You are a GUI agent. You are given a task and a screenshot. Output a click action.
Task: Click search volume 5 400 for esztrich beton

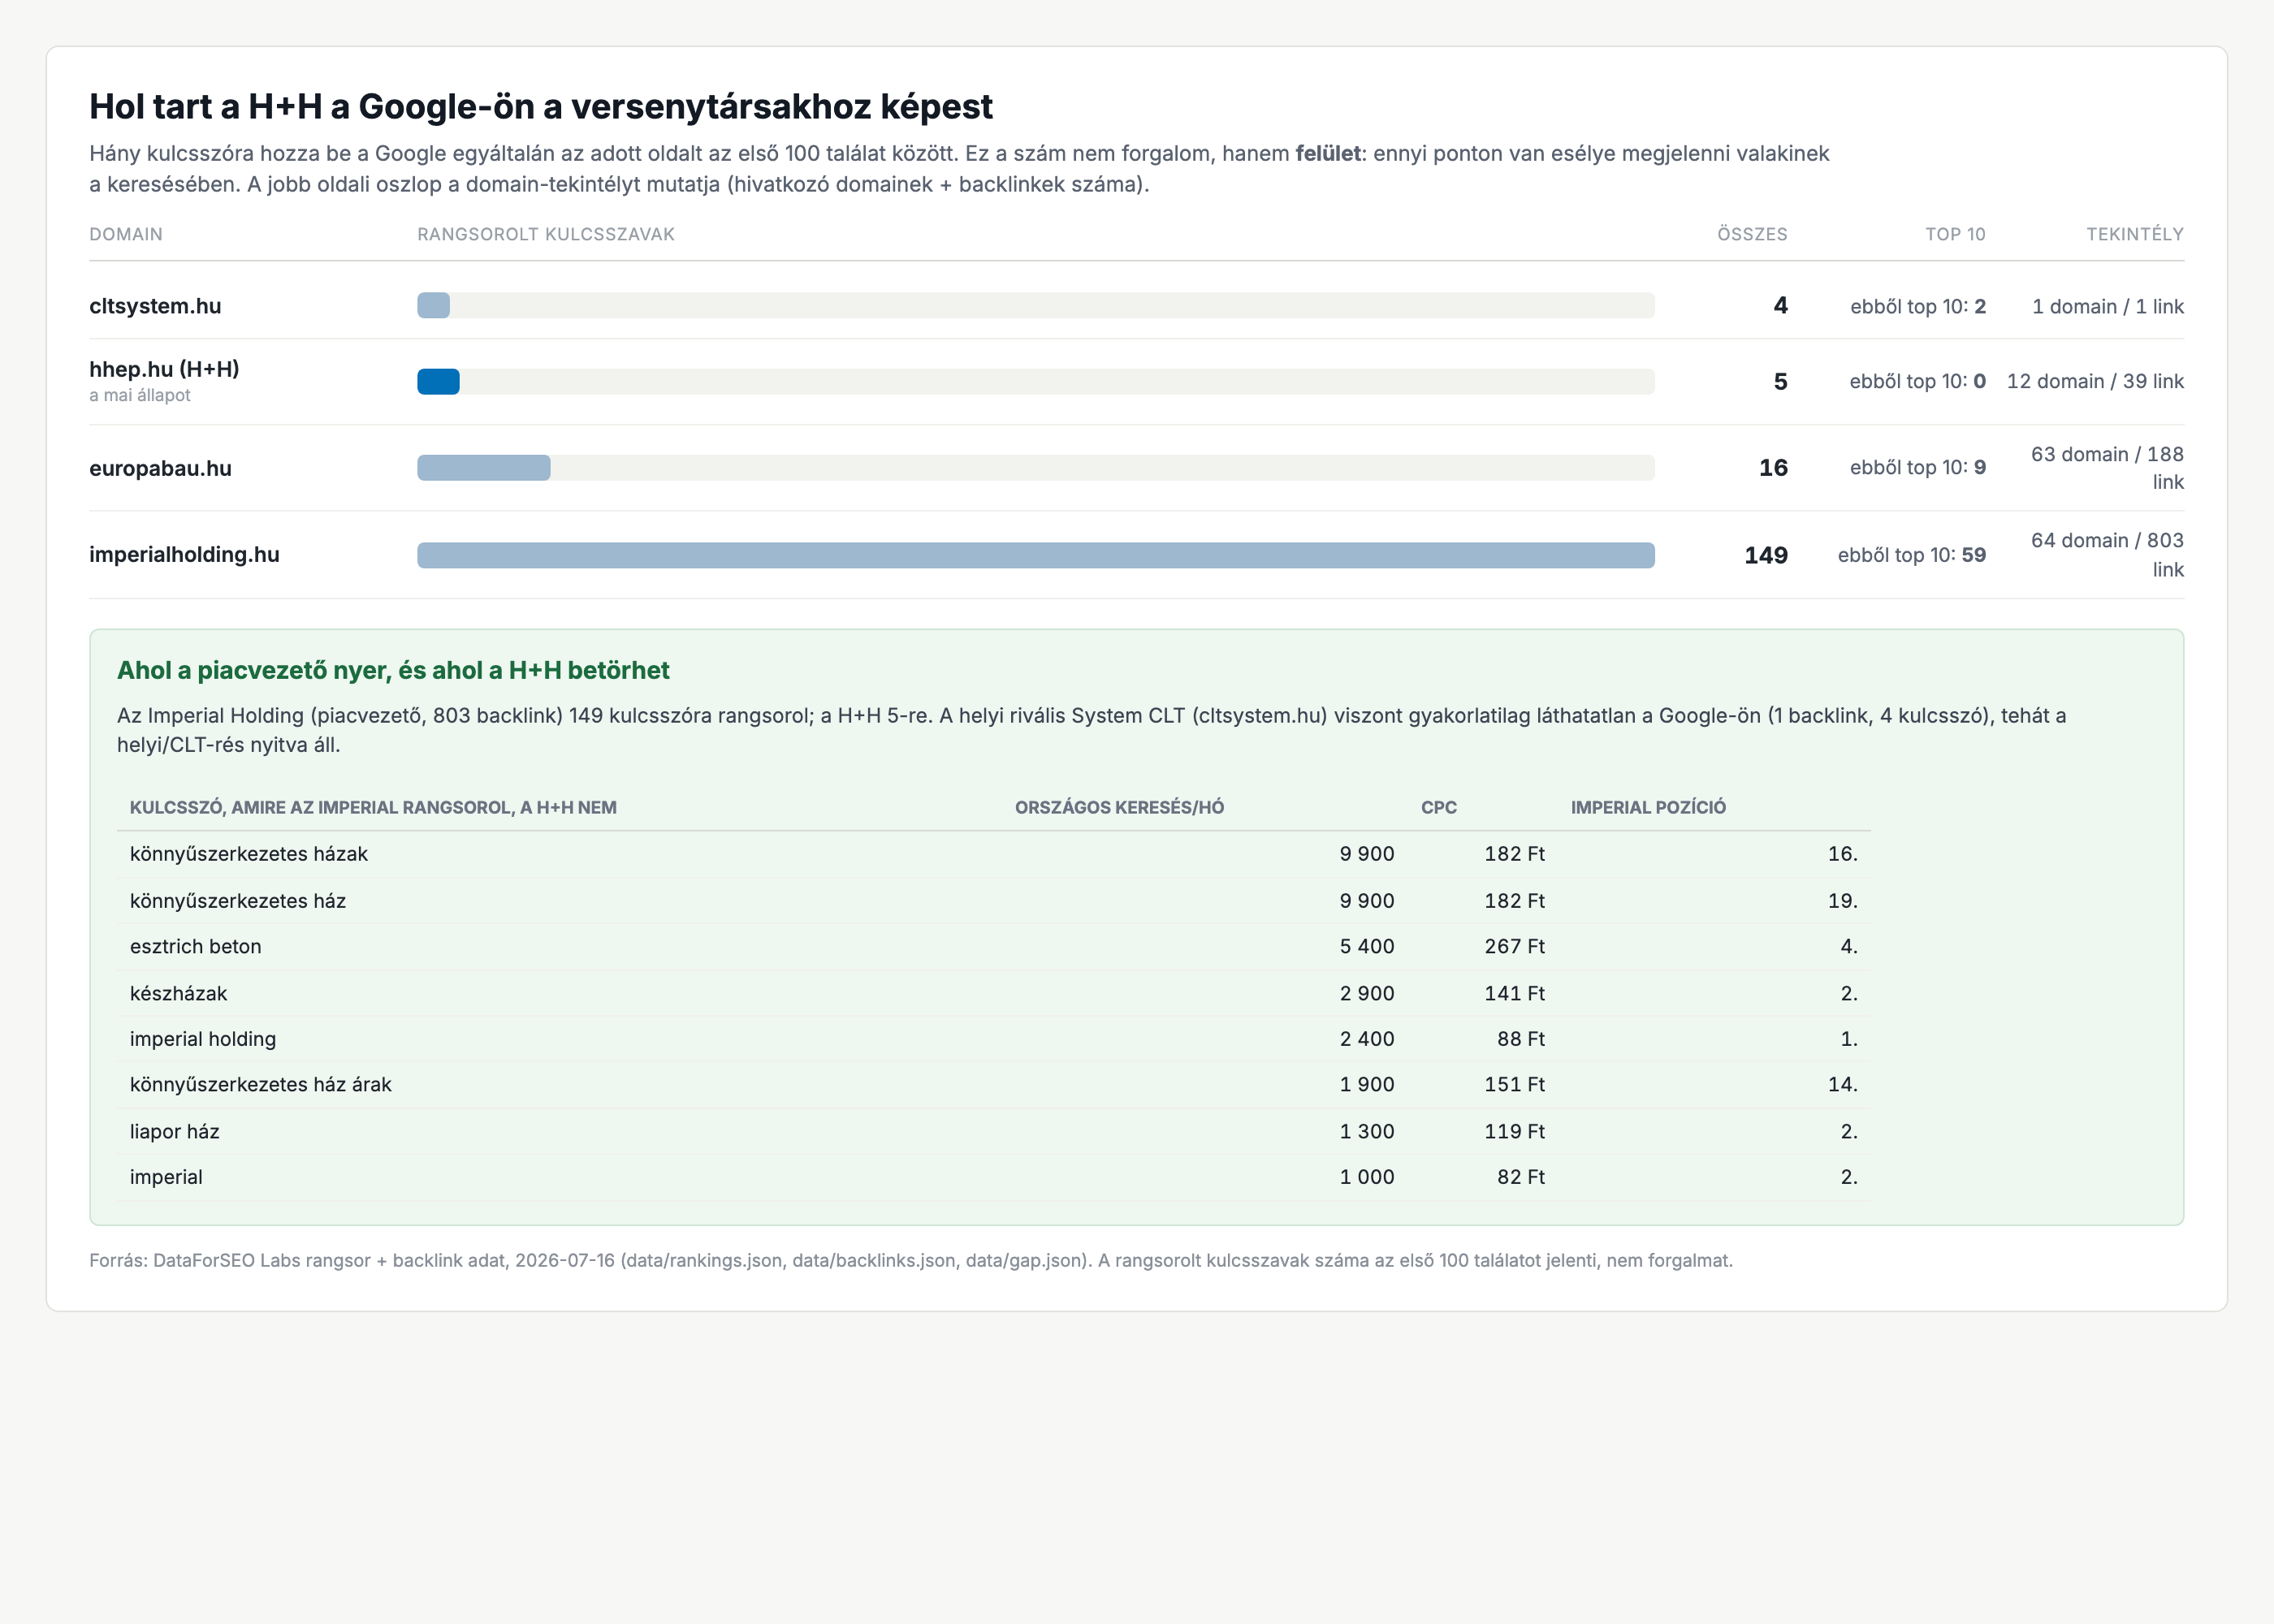click(1366, 946)
